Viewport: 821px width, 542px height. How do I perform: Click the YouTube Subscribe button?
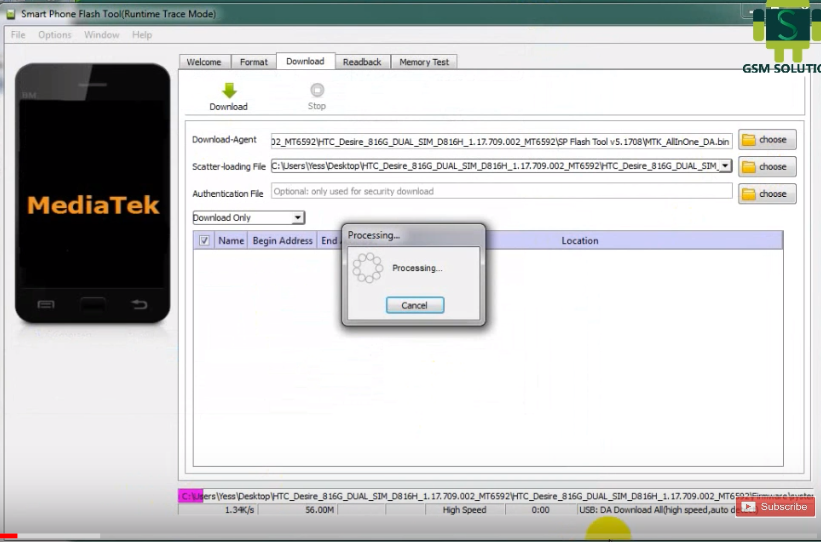(x=775, y=506)
